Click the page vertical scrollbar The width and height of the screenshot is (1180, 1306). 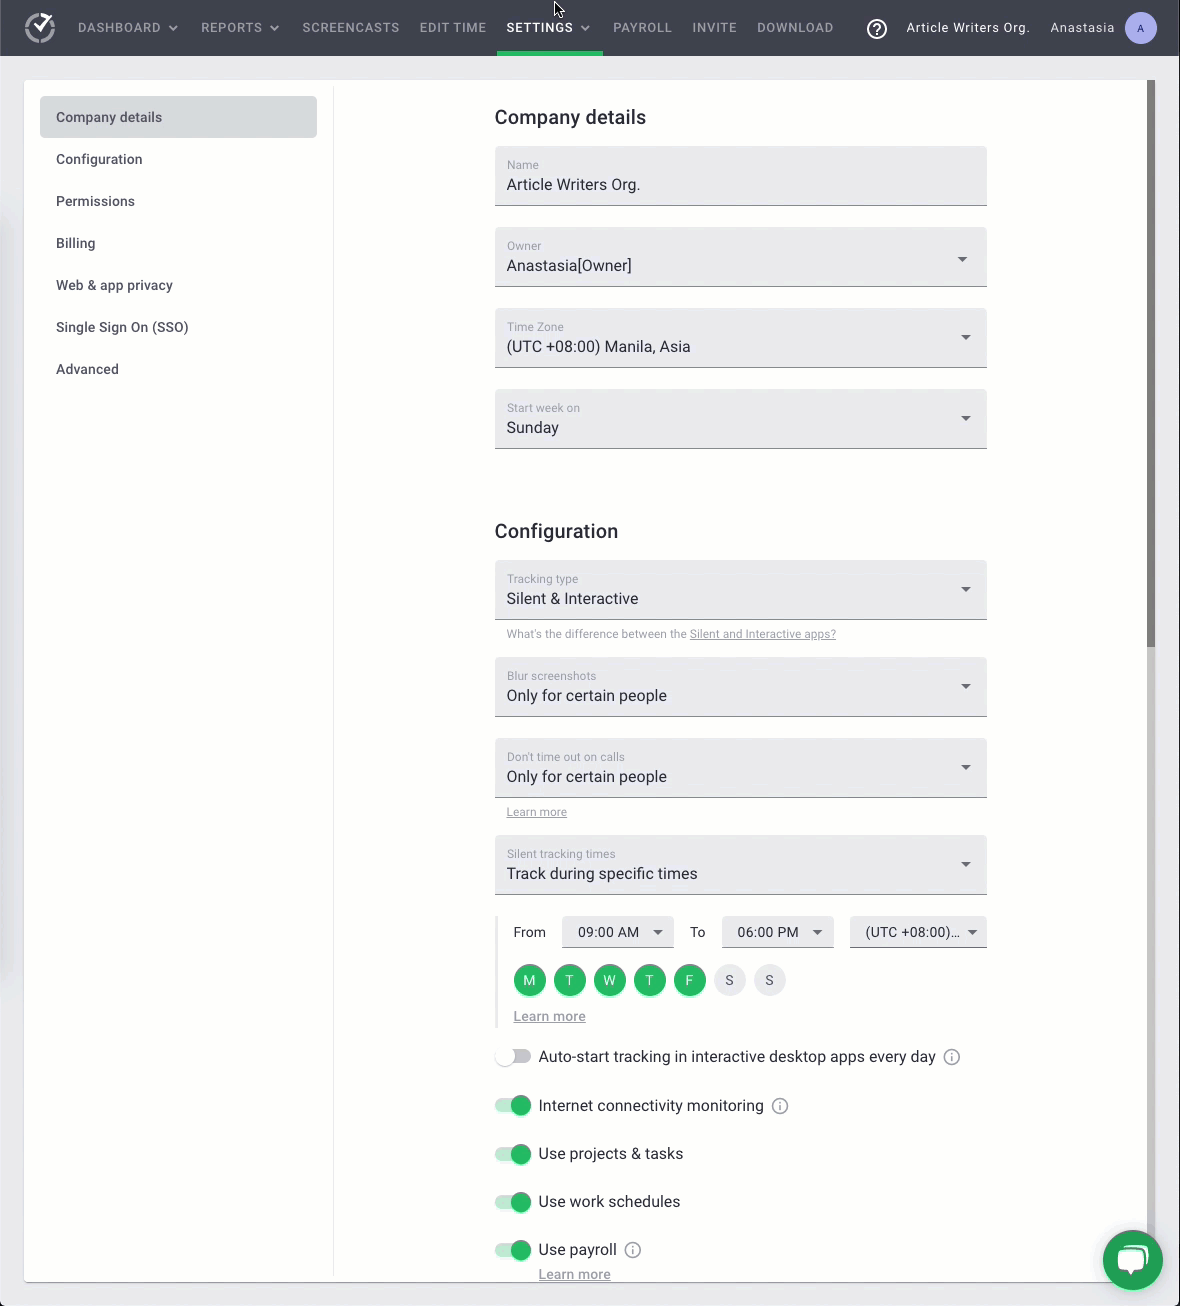[1151, 363]
